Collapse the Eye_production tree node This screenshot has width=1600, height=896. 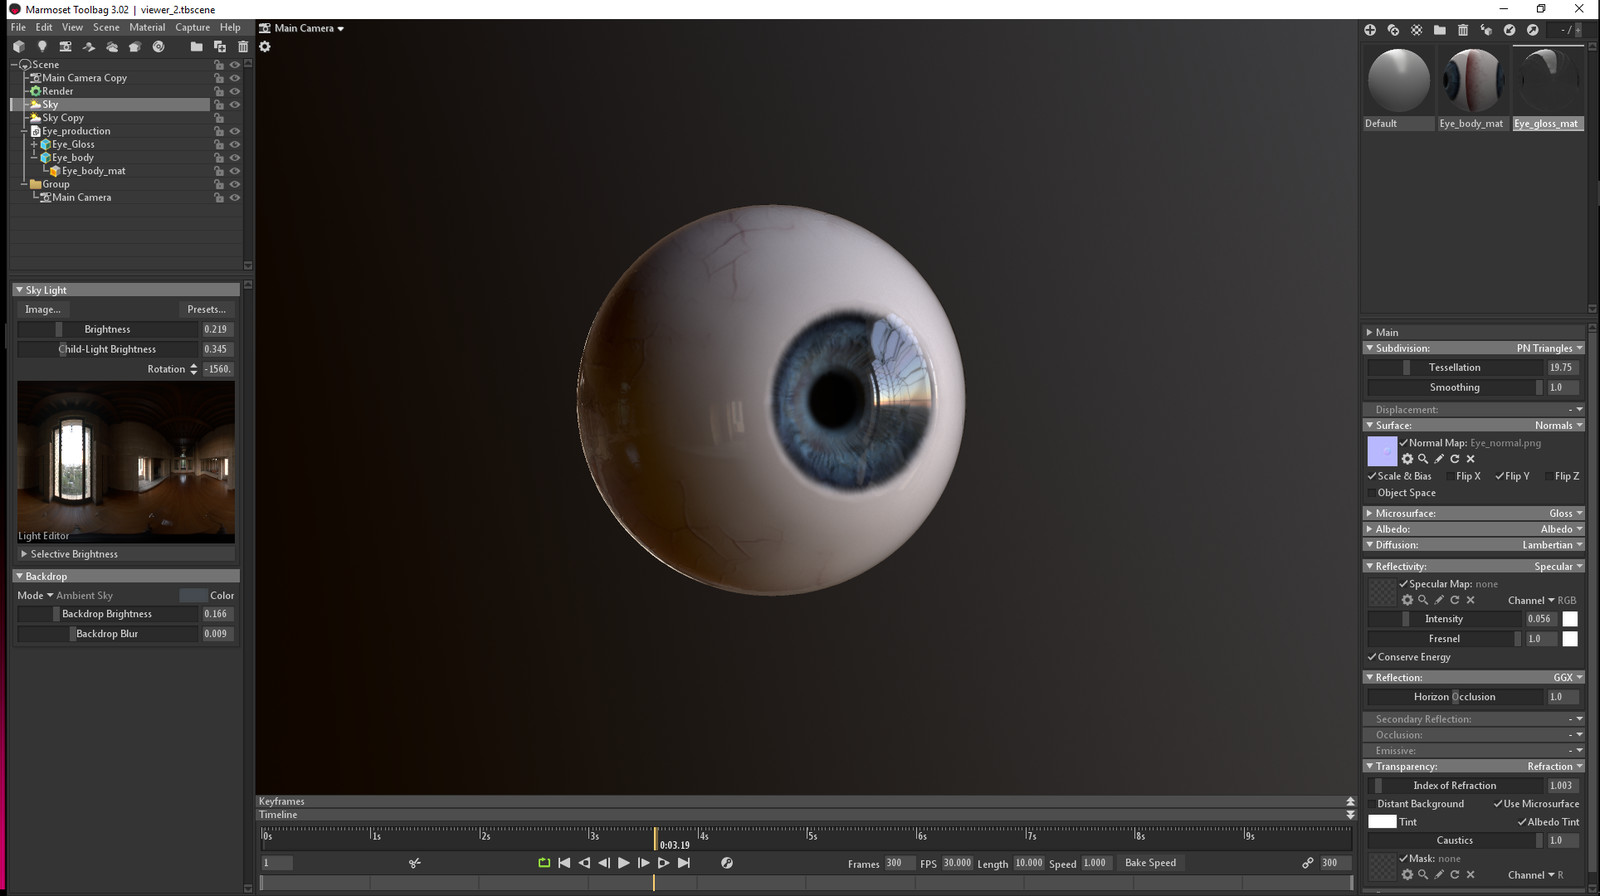[x=24, y=131]
